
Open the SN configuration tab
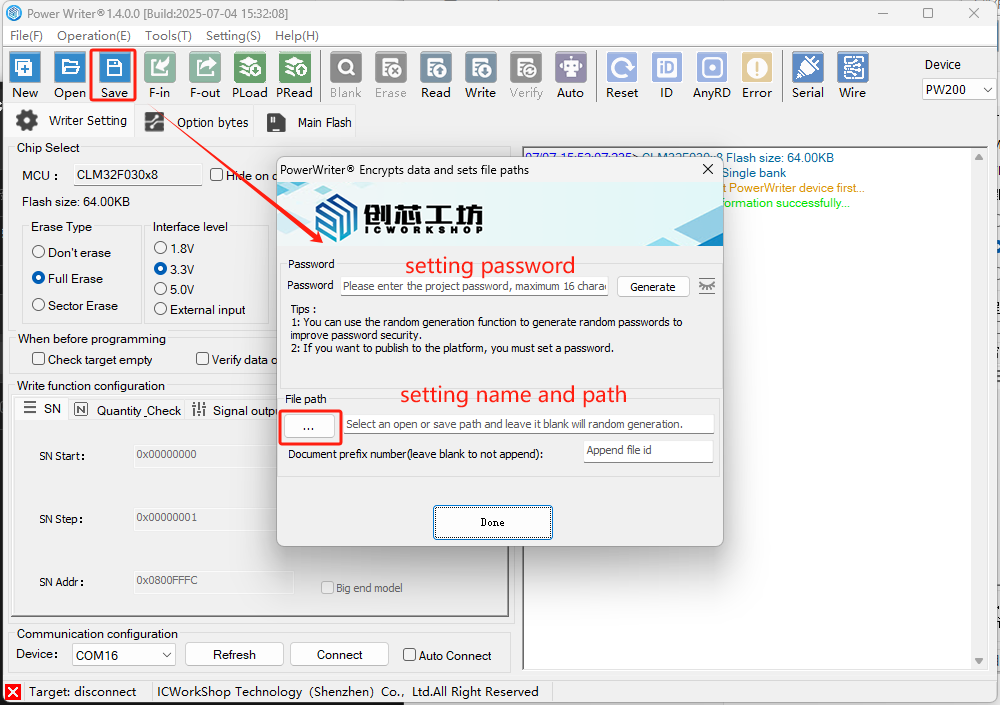tap(42, 408)
